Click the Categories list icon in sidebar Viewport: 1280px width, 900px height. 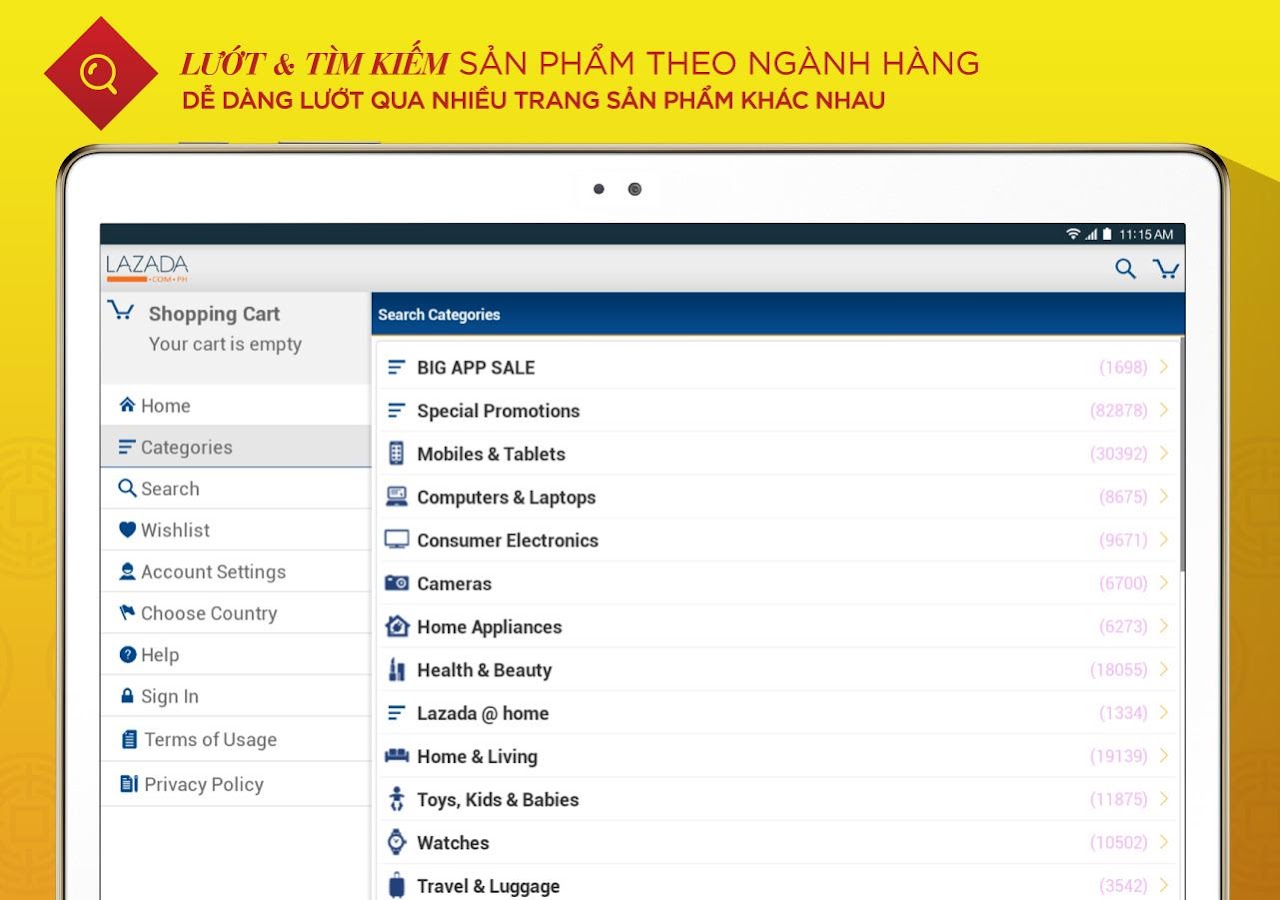[x=127, y=447]
